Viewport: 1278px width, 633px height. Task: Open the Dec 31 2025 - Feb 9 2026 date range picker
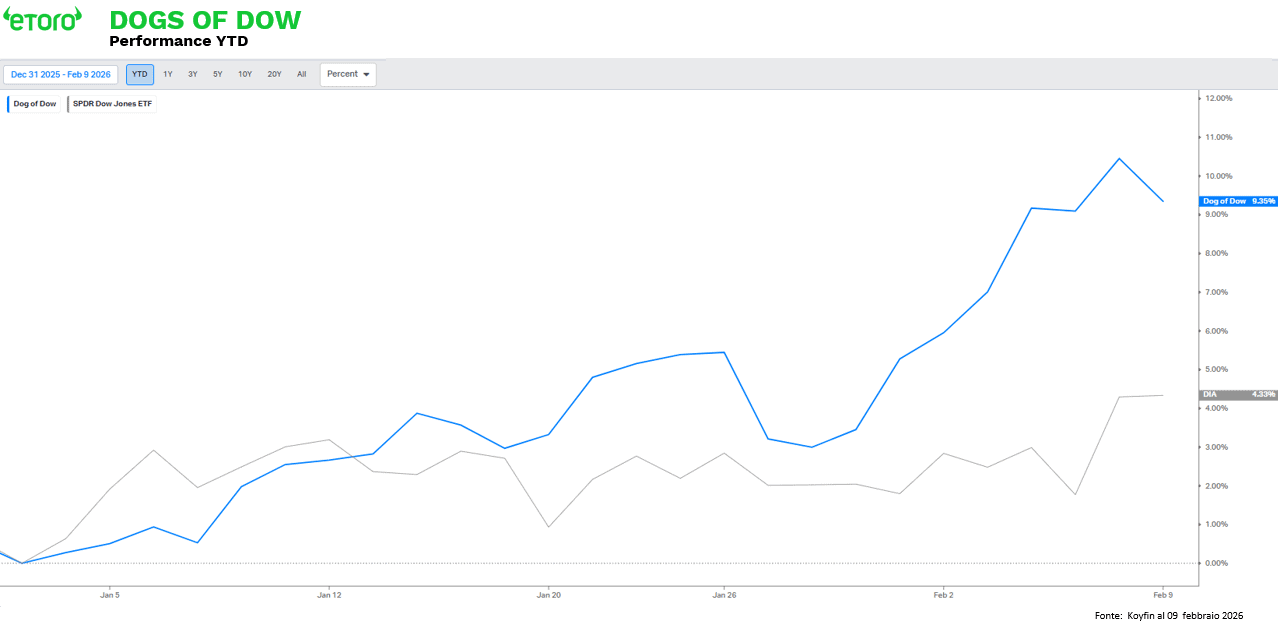[x=61, y=74]
